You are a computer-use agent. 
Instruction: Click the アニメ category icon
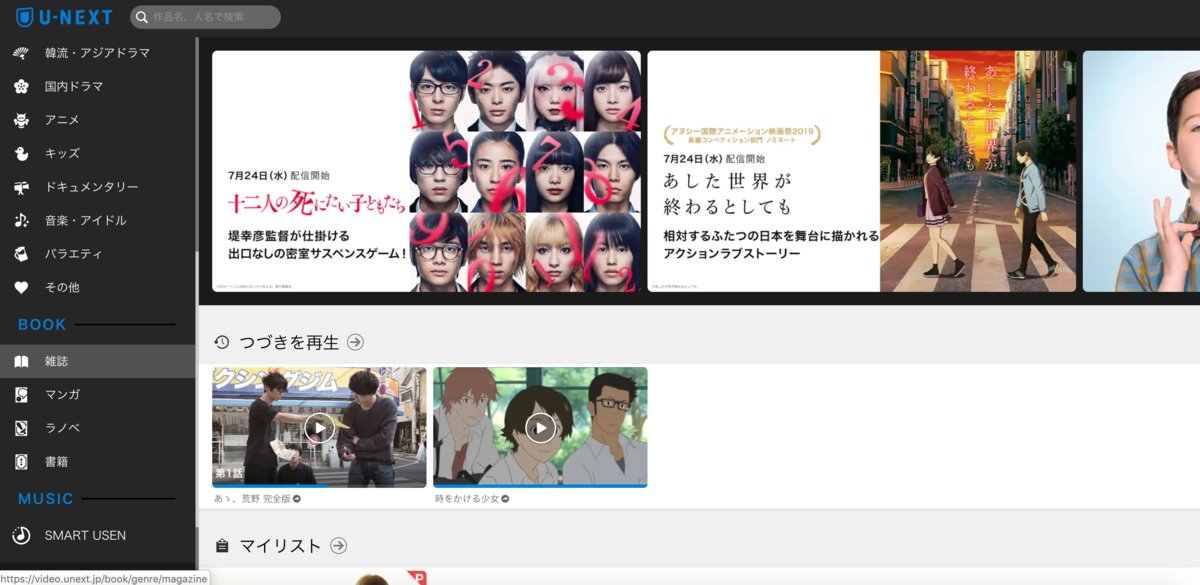pyautogui.click(x=21, y=120)
